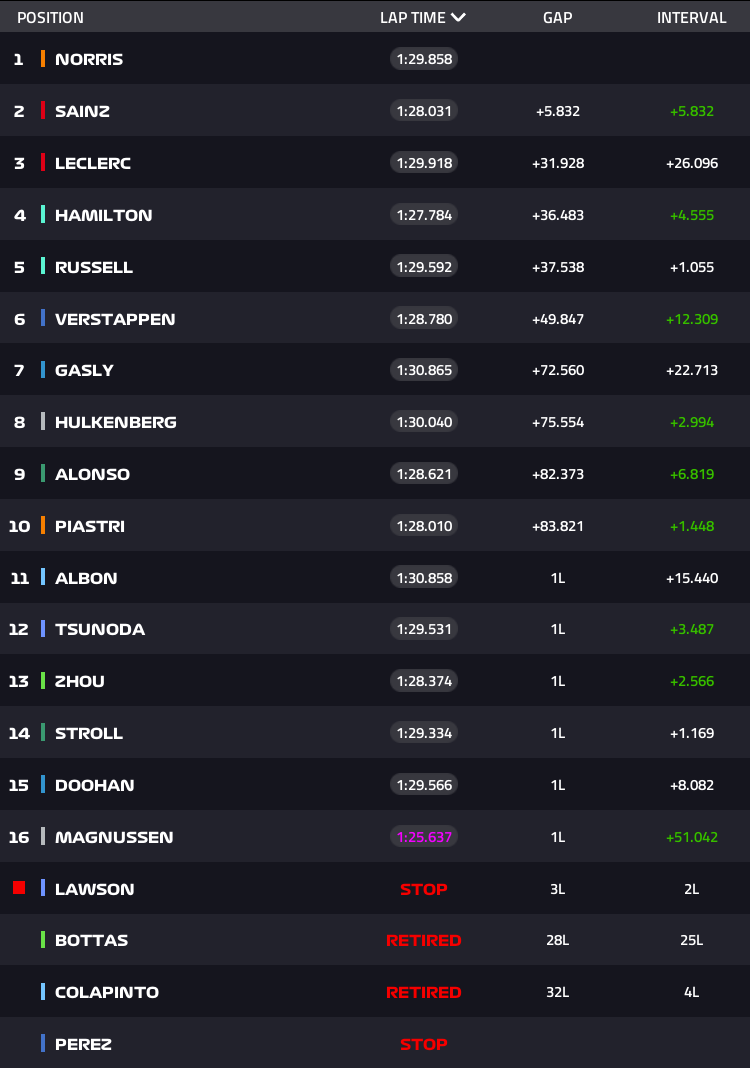Screen dimensions: 750x1068
Task: Select VERSTAPPEN driver name
Action: pyautogui.click(x=115, y=319)
